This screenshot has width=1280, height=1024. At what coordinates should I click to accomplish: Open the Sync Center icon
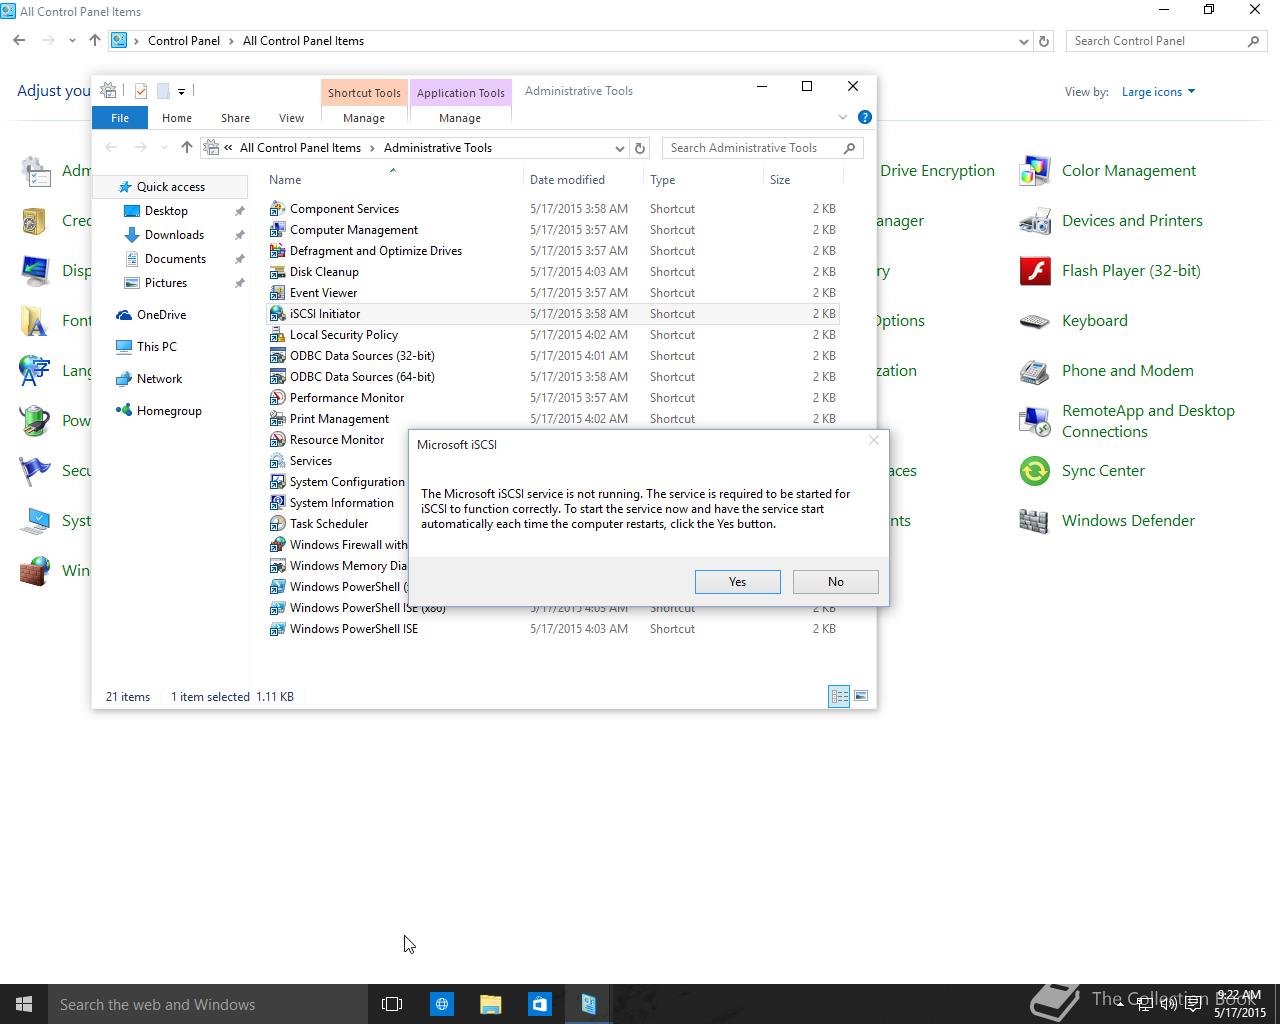pyautogui.click(x=1035, y=471)
